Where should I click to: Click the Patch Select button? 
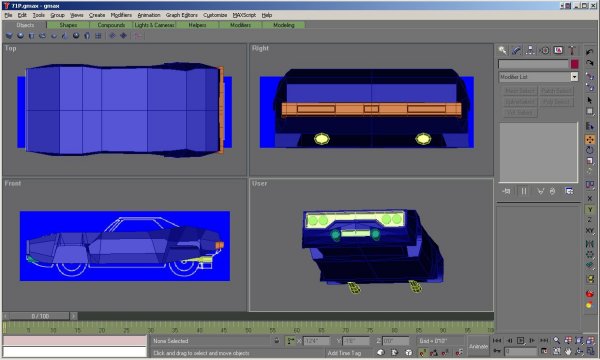point(556,91)
